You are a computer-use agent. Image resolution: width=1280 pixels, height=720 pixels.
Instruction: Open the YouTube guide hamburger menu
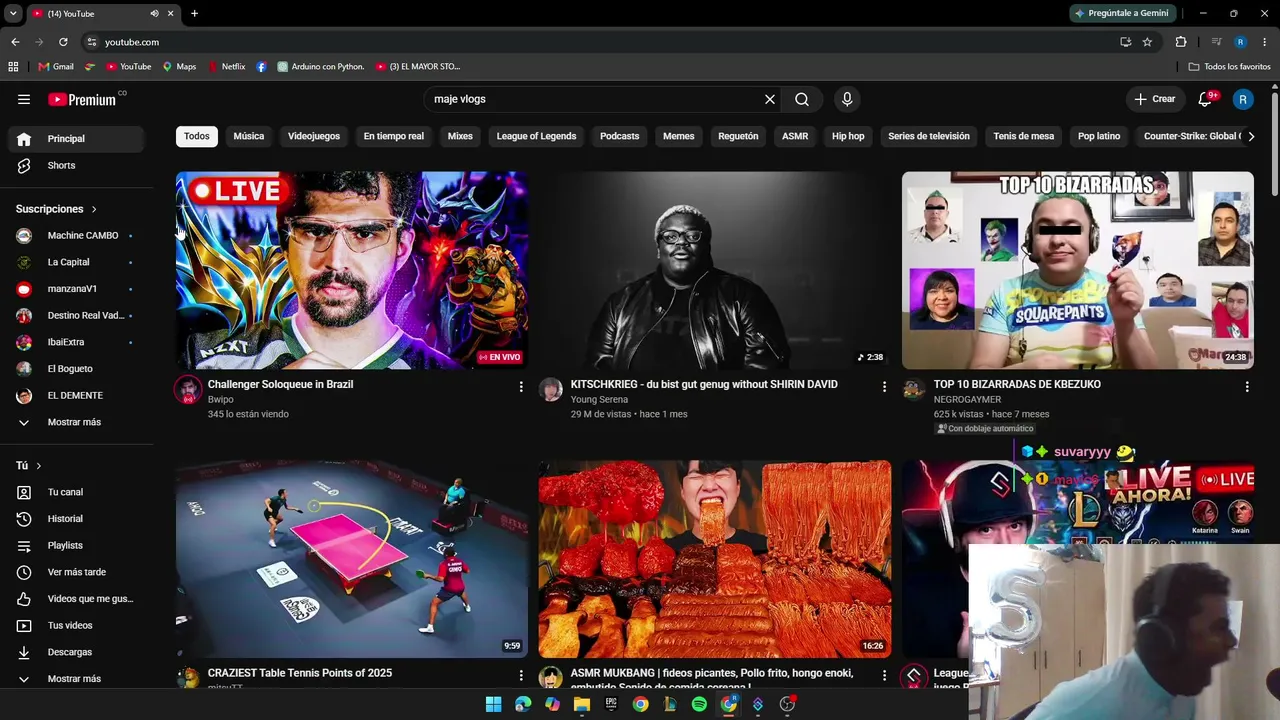point(24,99)
